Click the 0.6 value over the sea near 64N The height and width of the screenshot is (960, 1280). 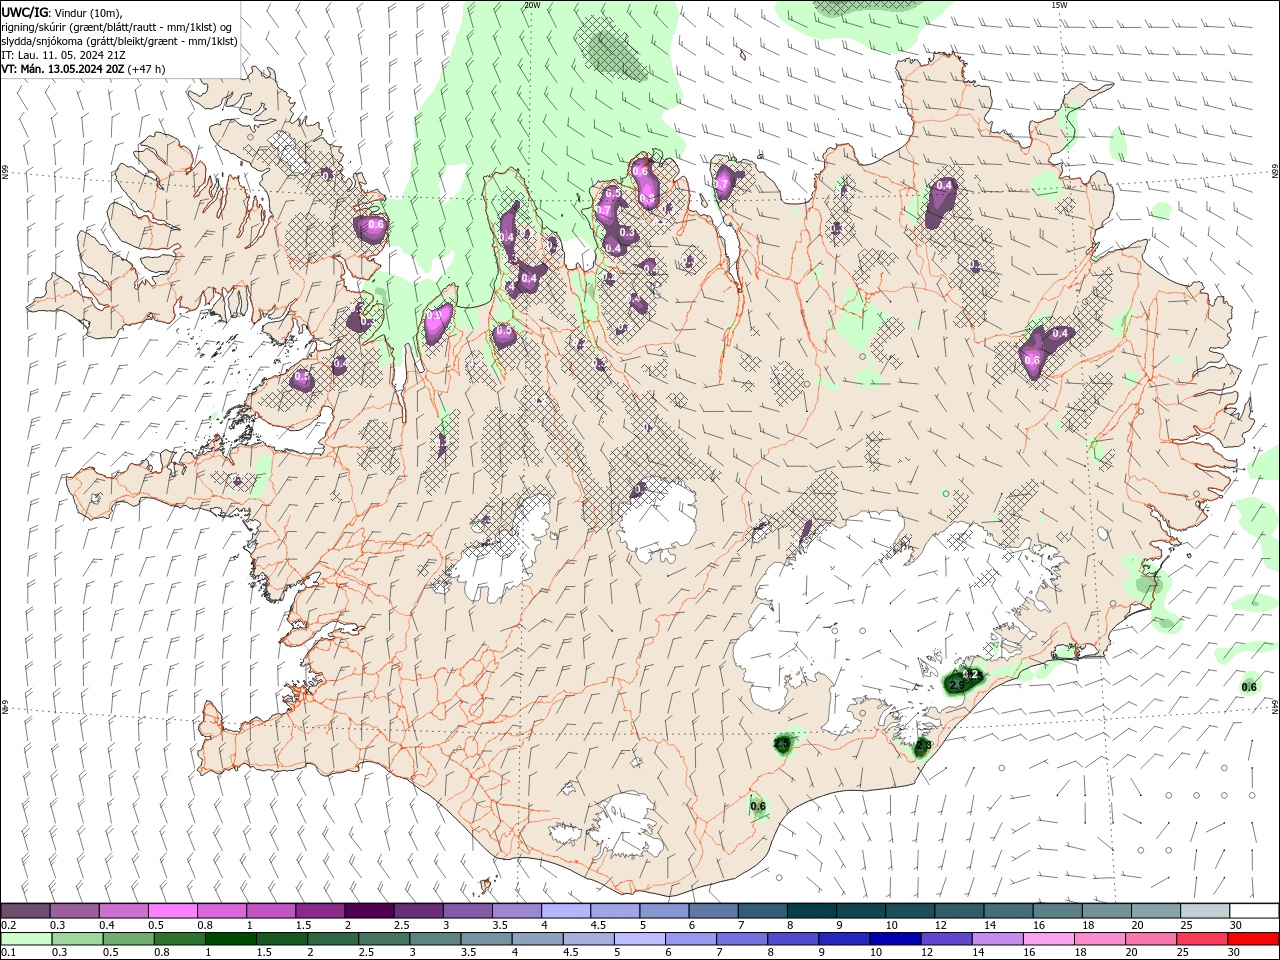coord(1249,686)
